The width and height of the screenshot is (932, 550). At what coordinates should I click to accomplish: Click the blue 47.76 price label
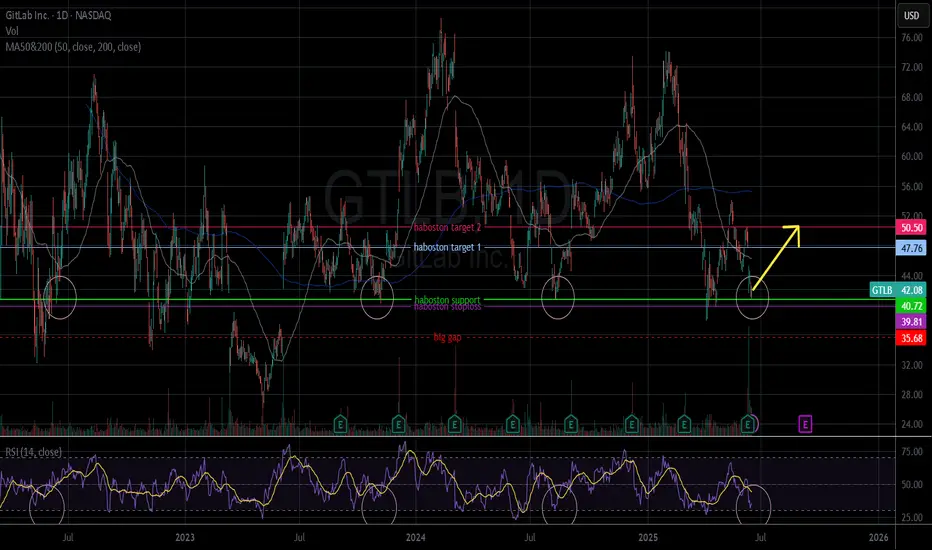click(911, 248)
